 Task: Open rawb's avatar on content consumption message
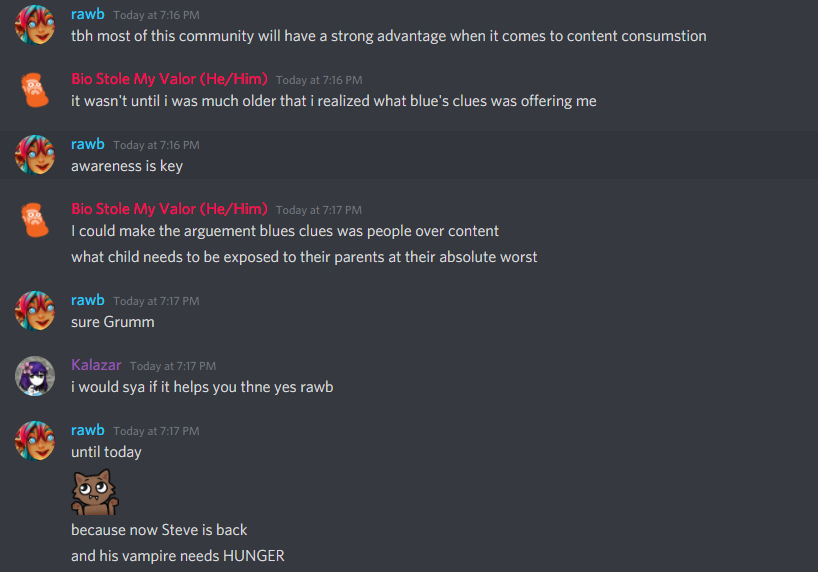pyautogui.click(x=35, y=25)
